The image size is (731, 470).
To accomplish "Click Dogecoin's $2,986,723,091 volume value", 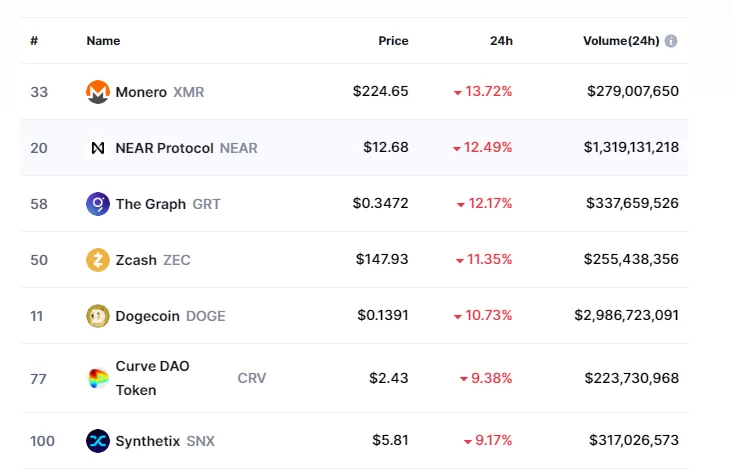I will [x=626, y=316].
